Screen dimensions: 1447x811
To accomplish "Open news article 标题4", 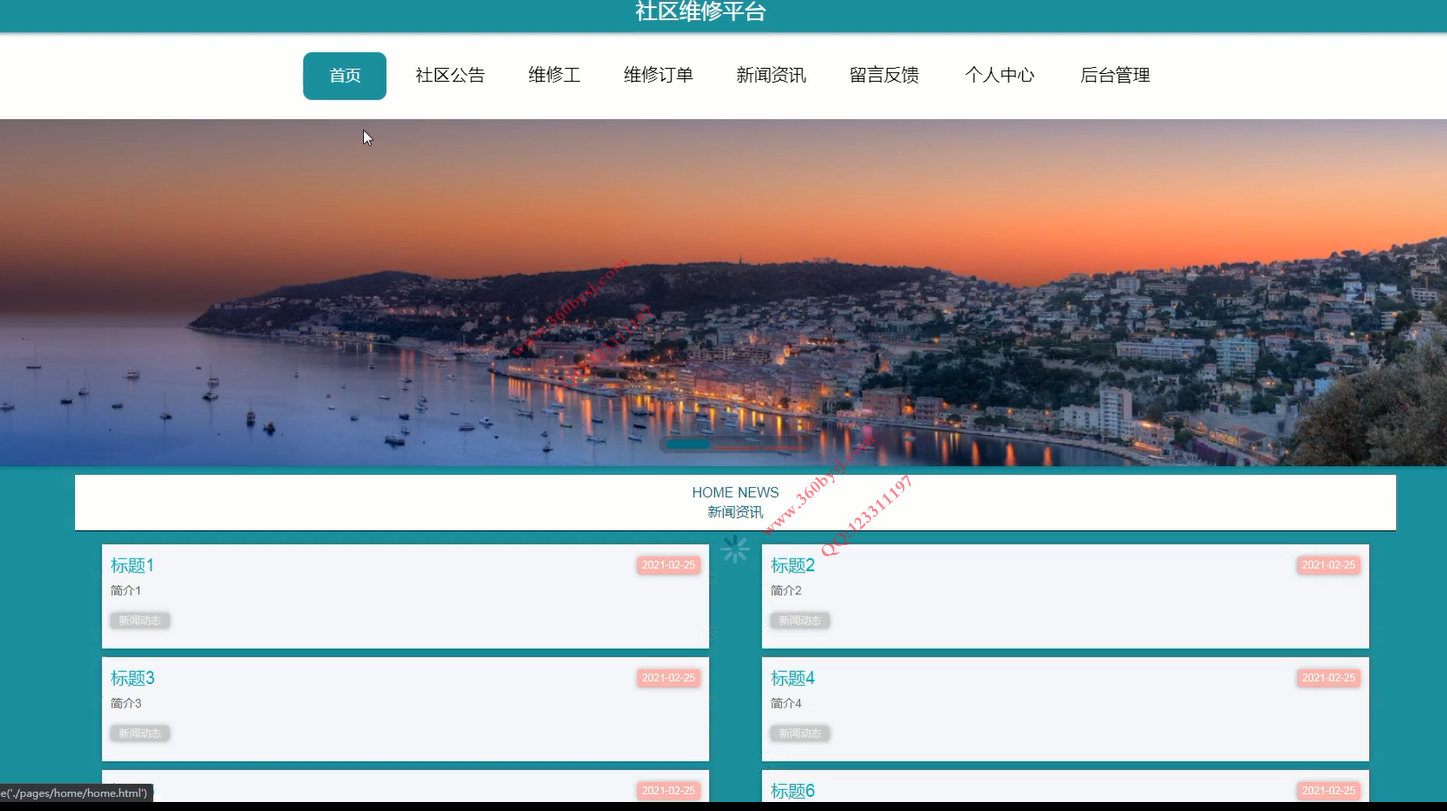I will (x=792, y=679).
